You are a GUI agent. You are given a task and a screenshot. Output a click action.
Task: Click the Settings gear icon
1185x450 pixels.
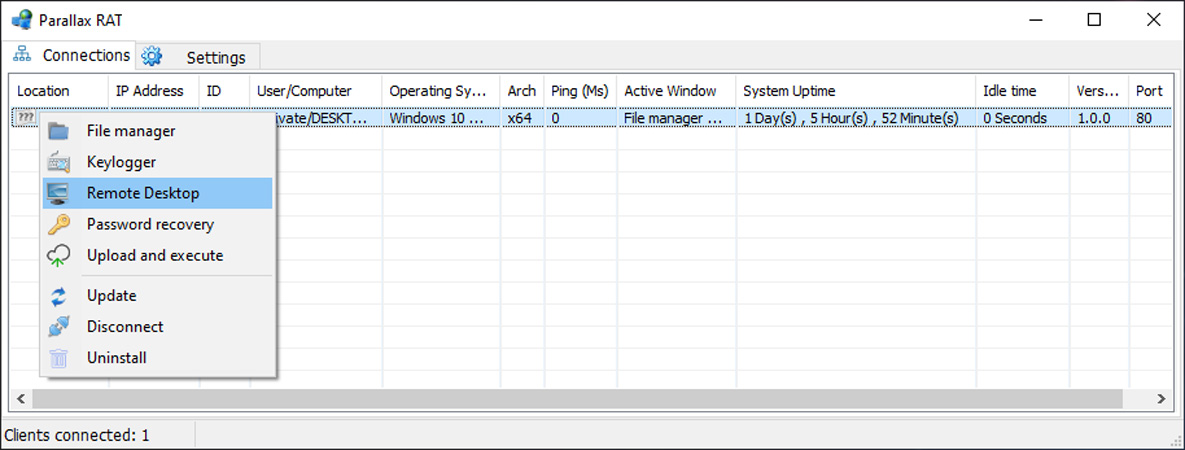[x=152, y=56]
